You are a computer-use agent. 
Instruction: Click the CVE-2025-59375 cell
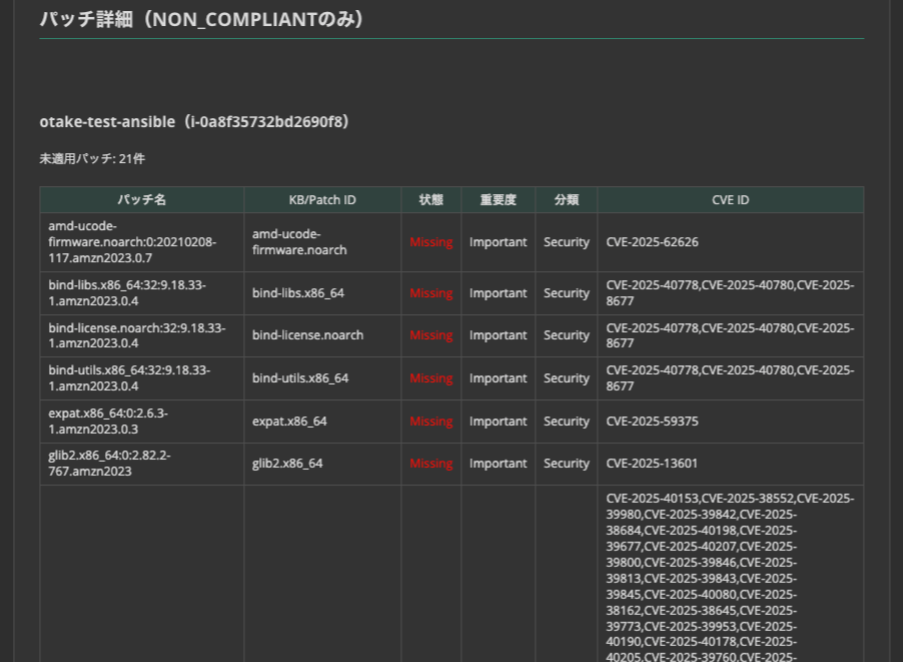(652, 421)
